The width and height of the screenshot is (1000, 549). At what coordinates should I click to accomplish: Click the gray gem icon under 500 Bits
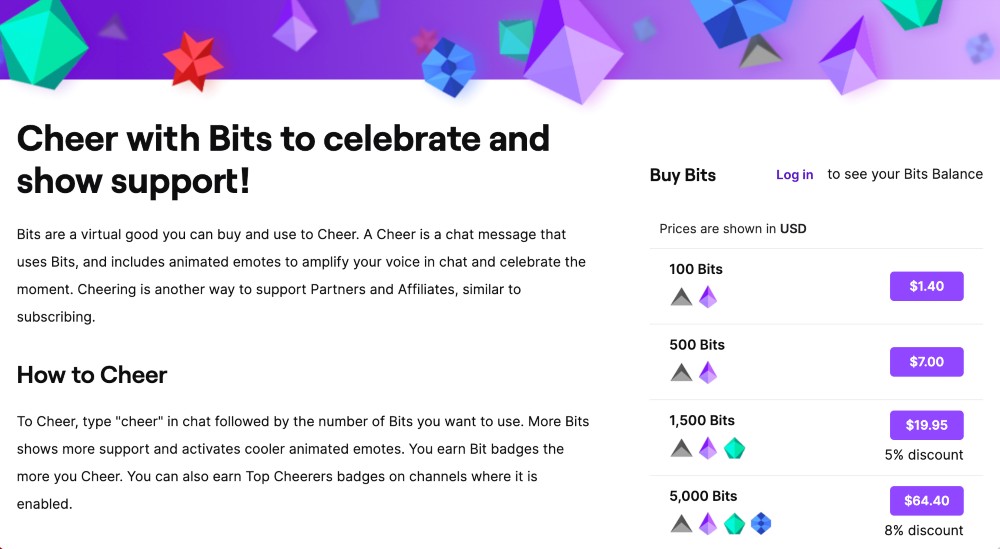(681, 373)
